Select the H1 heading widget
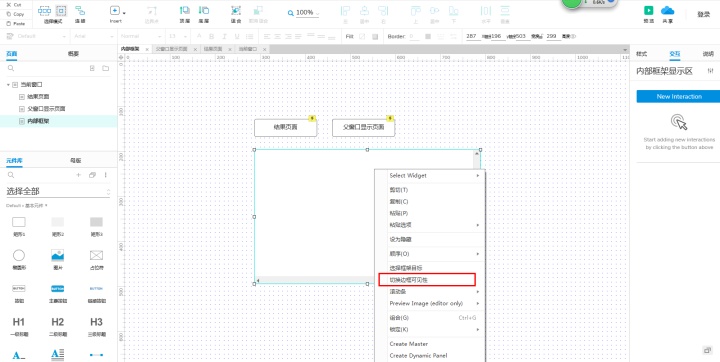The height and width of the screenshot is (362, 720). tap(19, 326)
